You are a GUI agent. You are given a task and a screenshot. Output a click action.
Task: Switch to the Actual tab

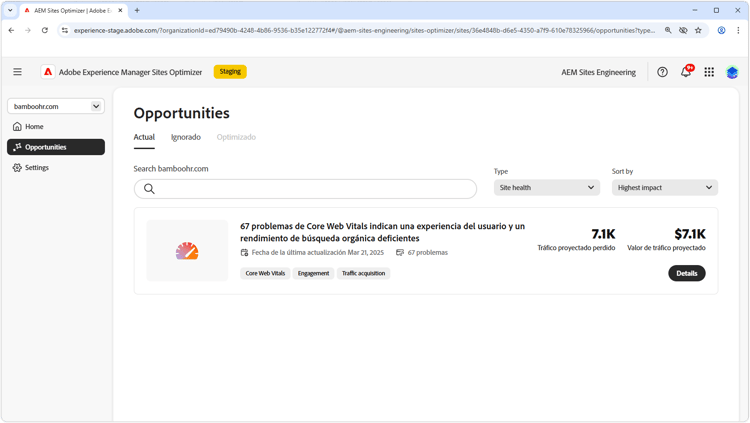(144, 137)
